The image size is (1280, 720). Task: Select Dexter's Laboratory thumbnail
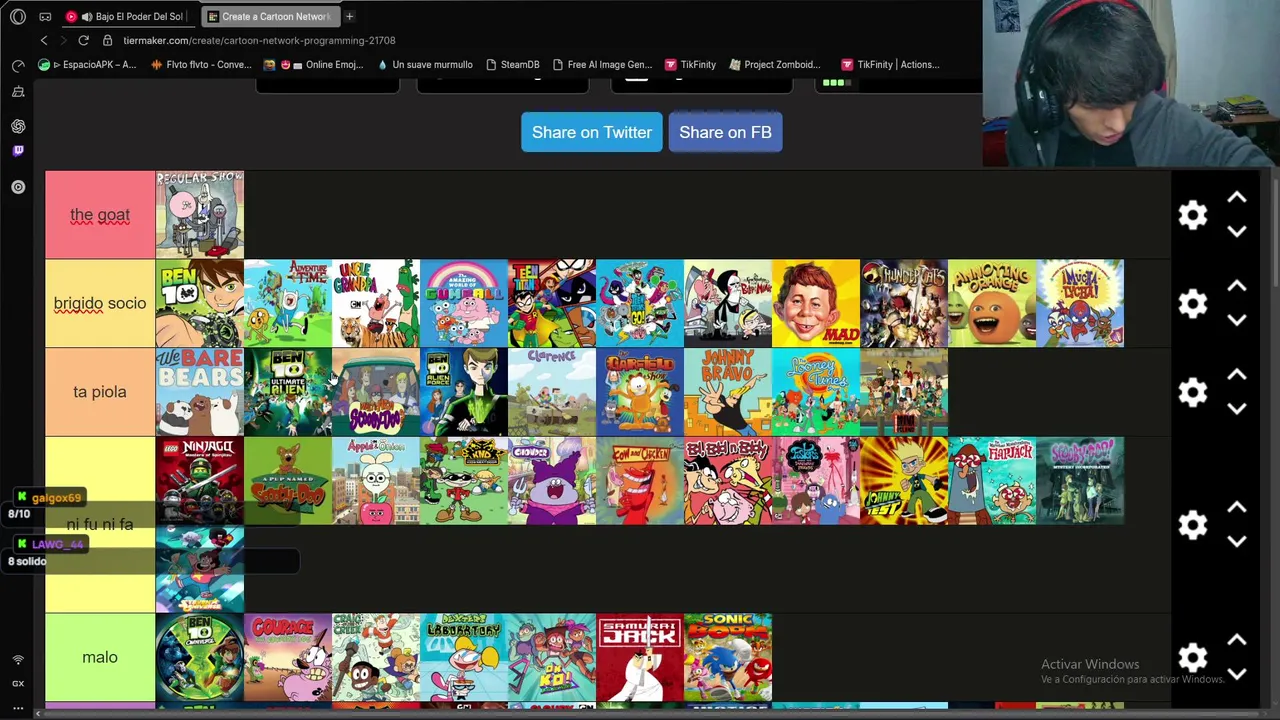[464, 657]
